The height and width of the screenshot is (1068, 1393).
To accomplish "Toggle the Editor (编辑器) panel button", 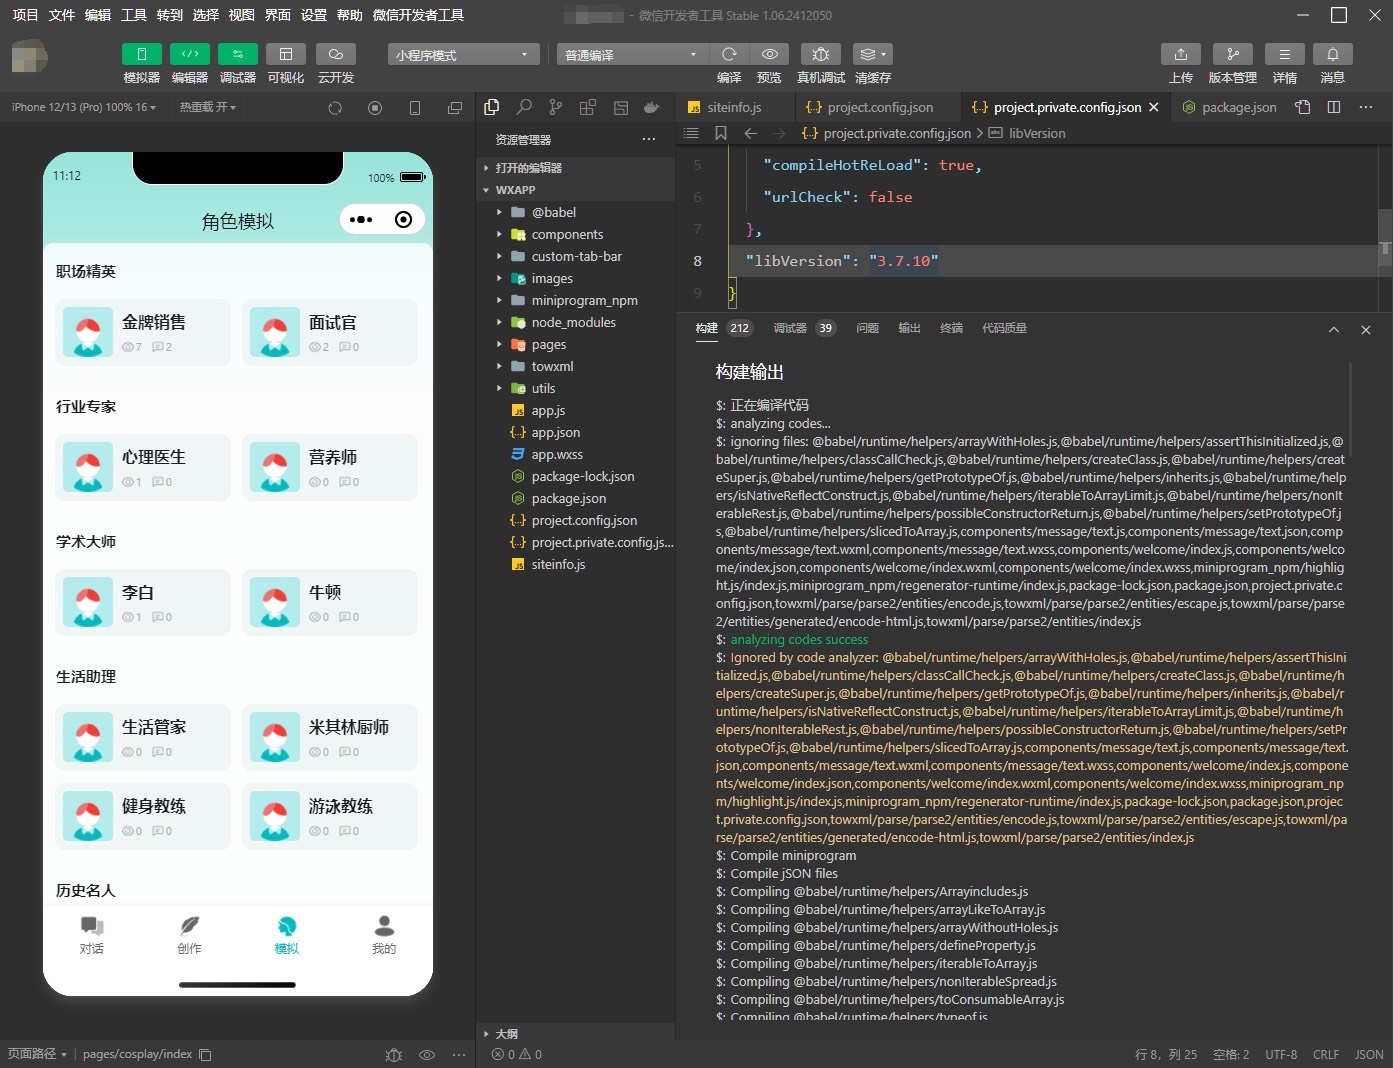I will [189, 55].
